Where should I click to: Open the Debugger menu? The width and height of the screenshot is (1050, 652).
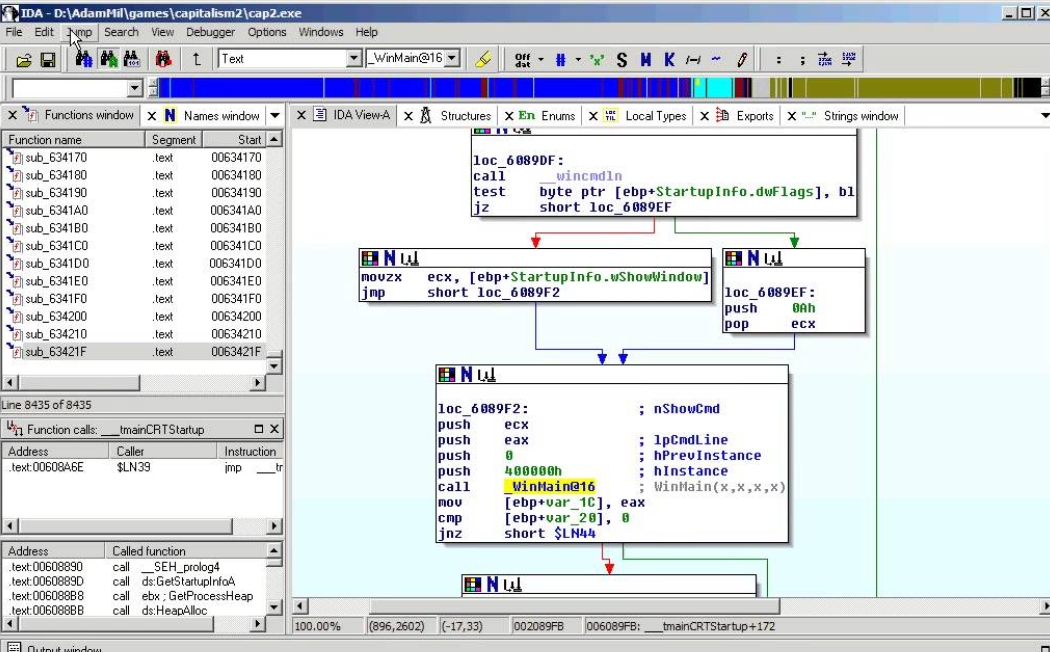click(x=210, y=32)
